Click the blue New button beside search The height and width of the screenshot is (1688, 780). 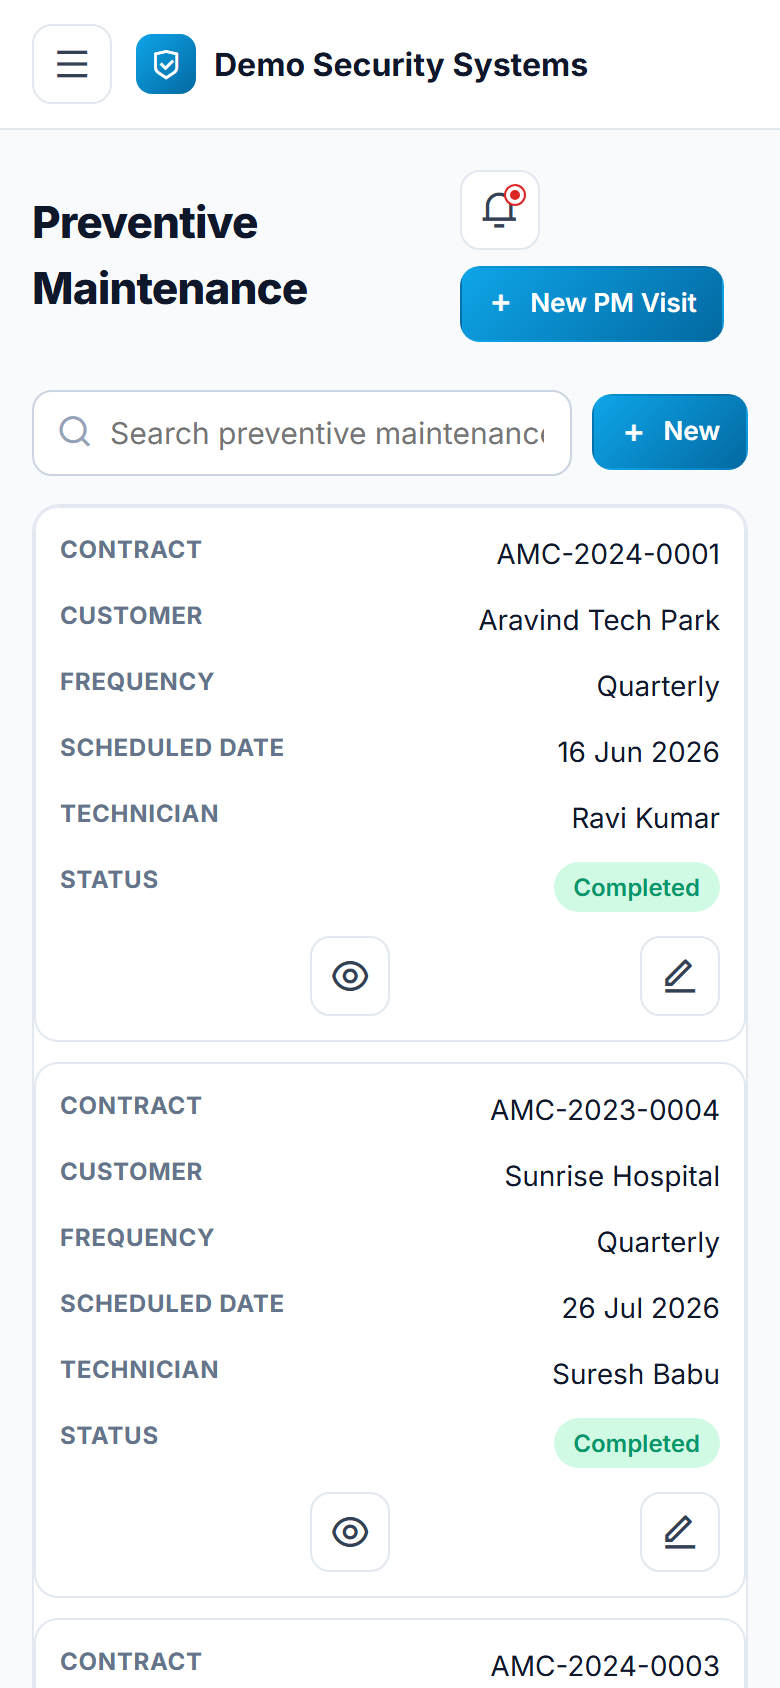pyautogui.click(x=670, y=432)
